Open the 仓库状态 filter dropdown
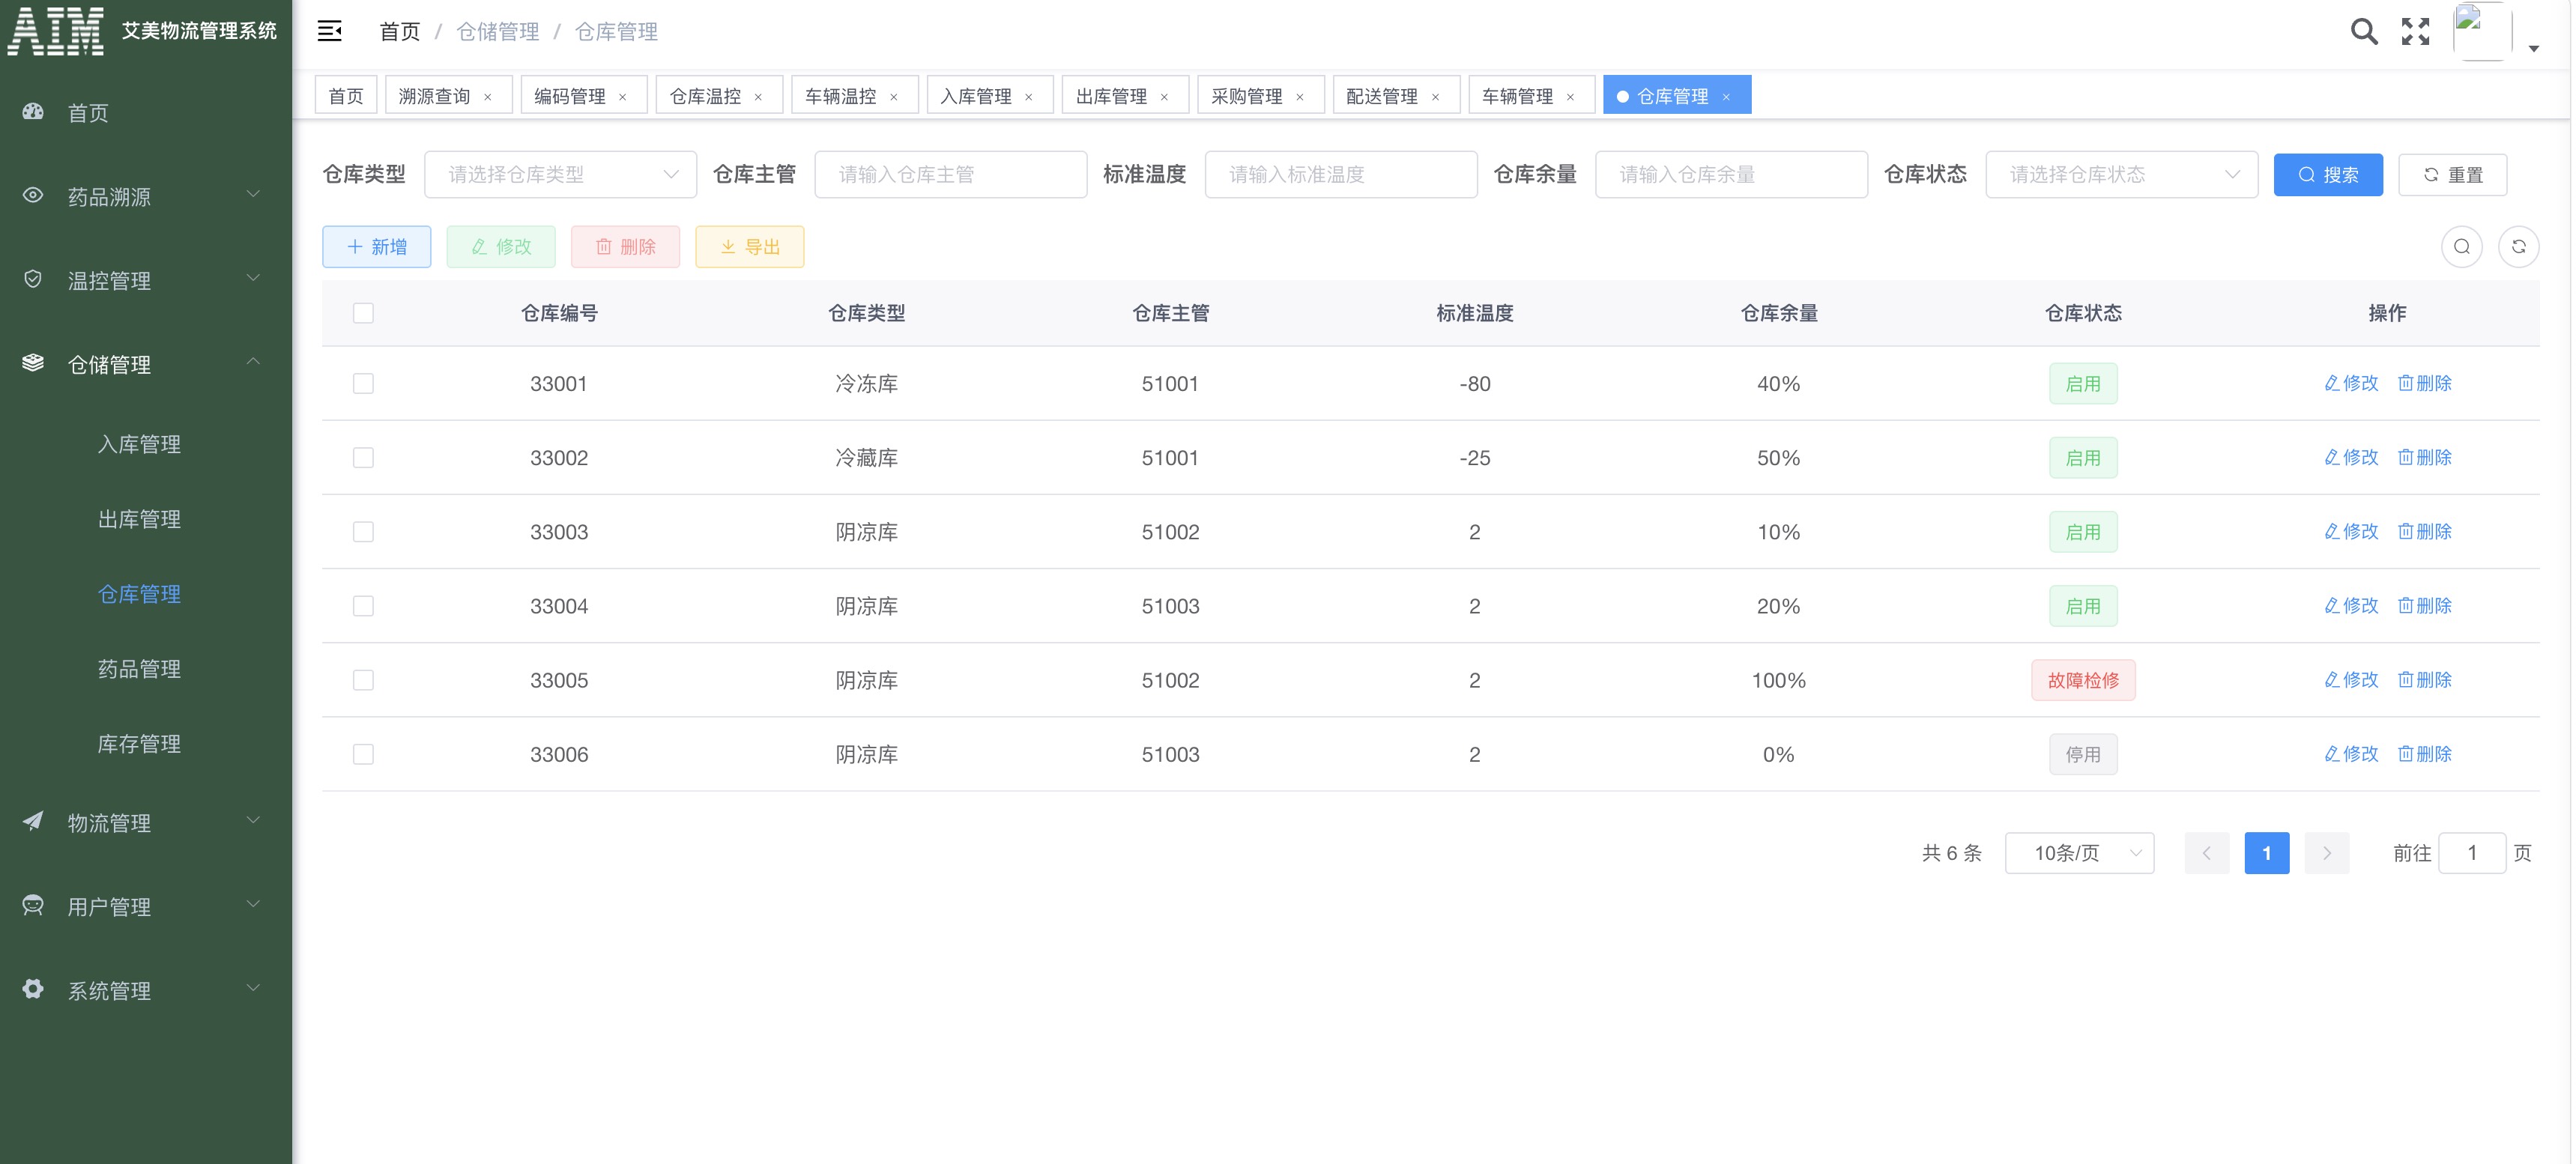Image resolution: width=2576 pixels, height=1164 pixels. point(2121,174)
